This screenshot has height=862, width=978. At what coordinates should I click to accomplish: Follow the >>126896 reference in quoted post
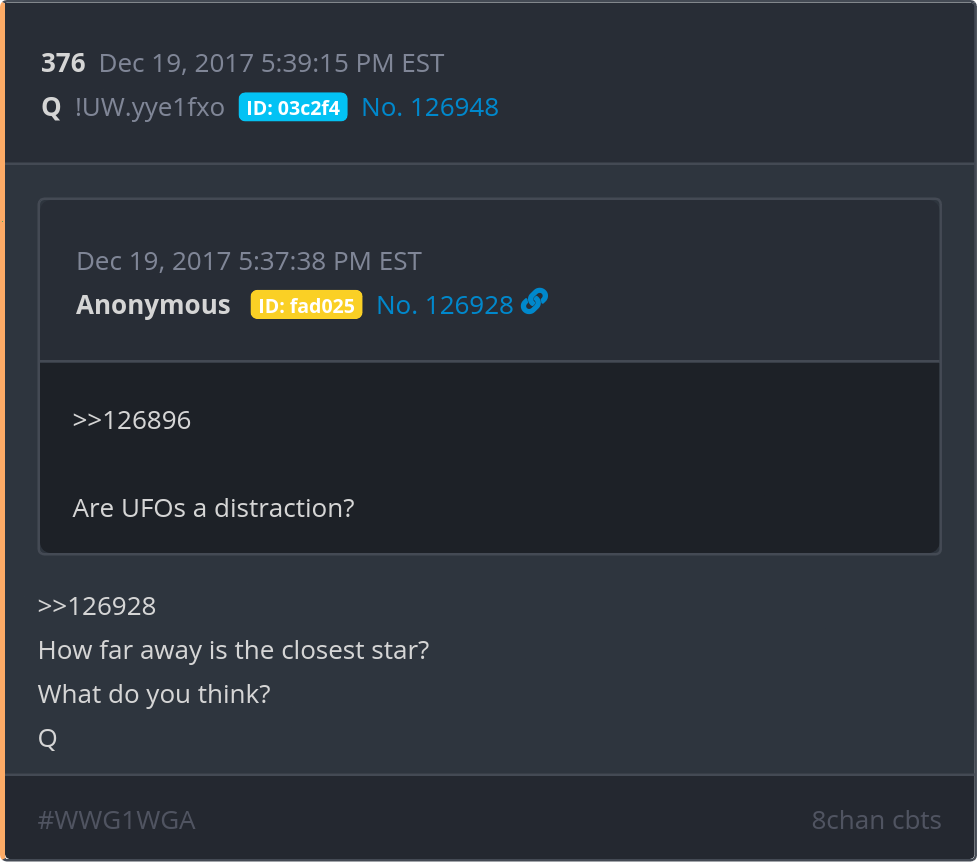[131, 420]
